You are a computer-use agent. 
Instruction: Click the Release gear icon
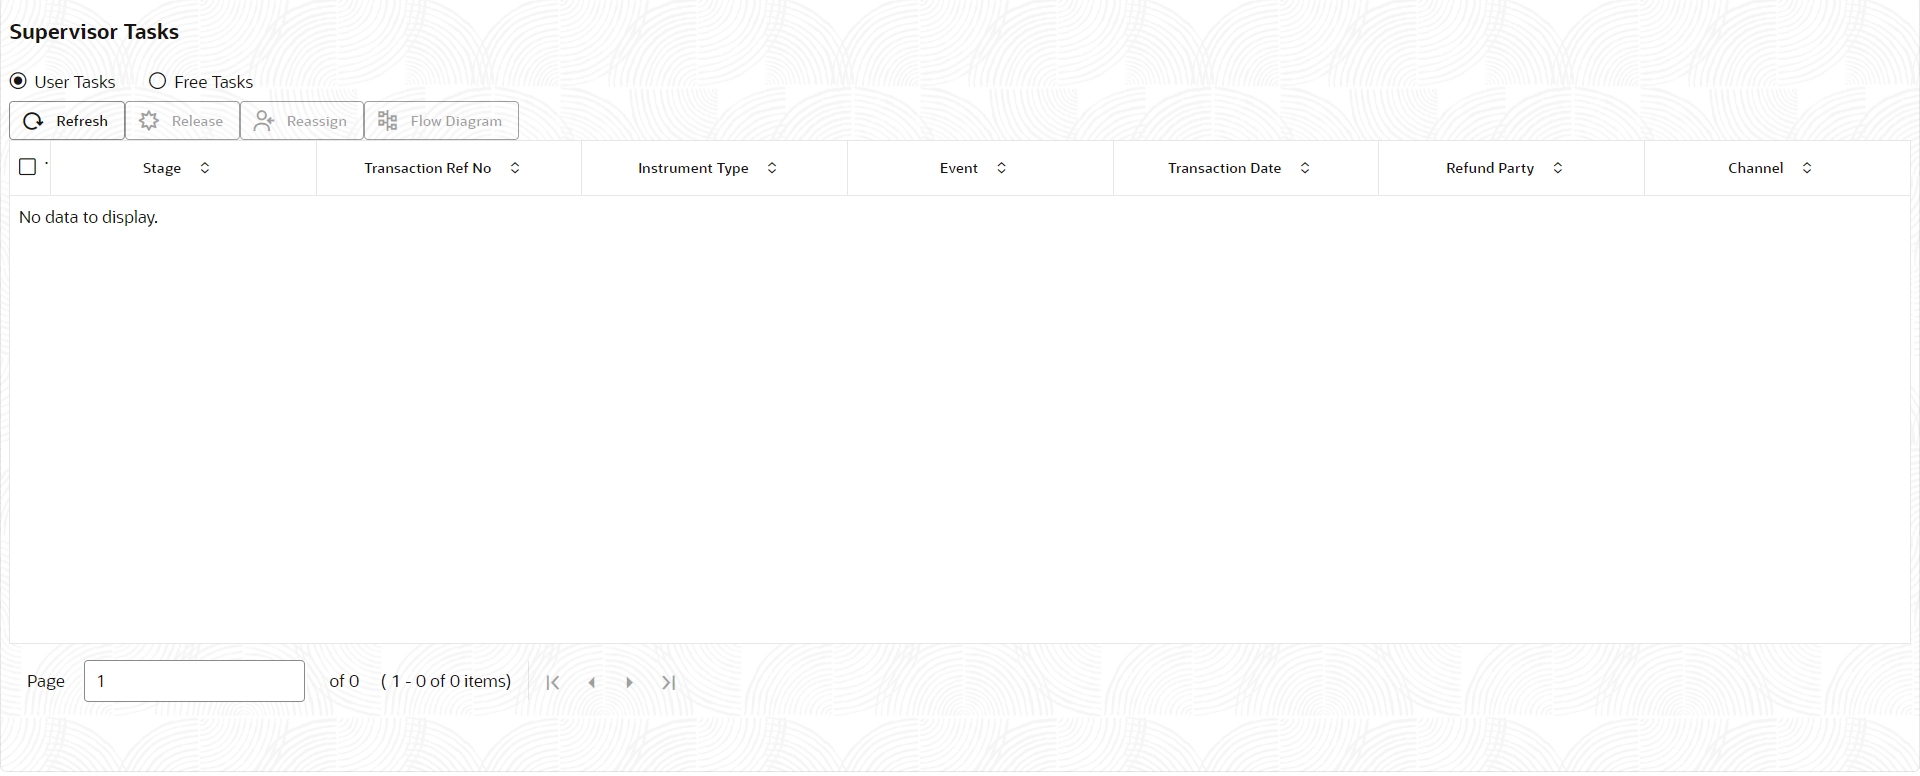tap(149, 121)
